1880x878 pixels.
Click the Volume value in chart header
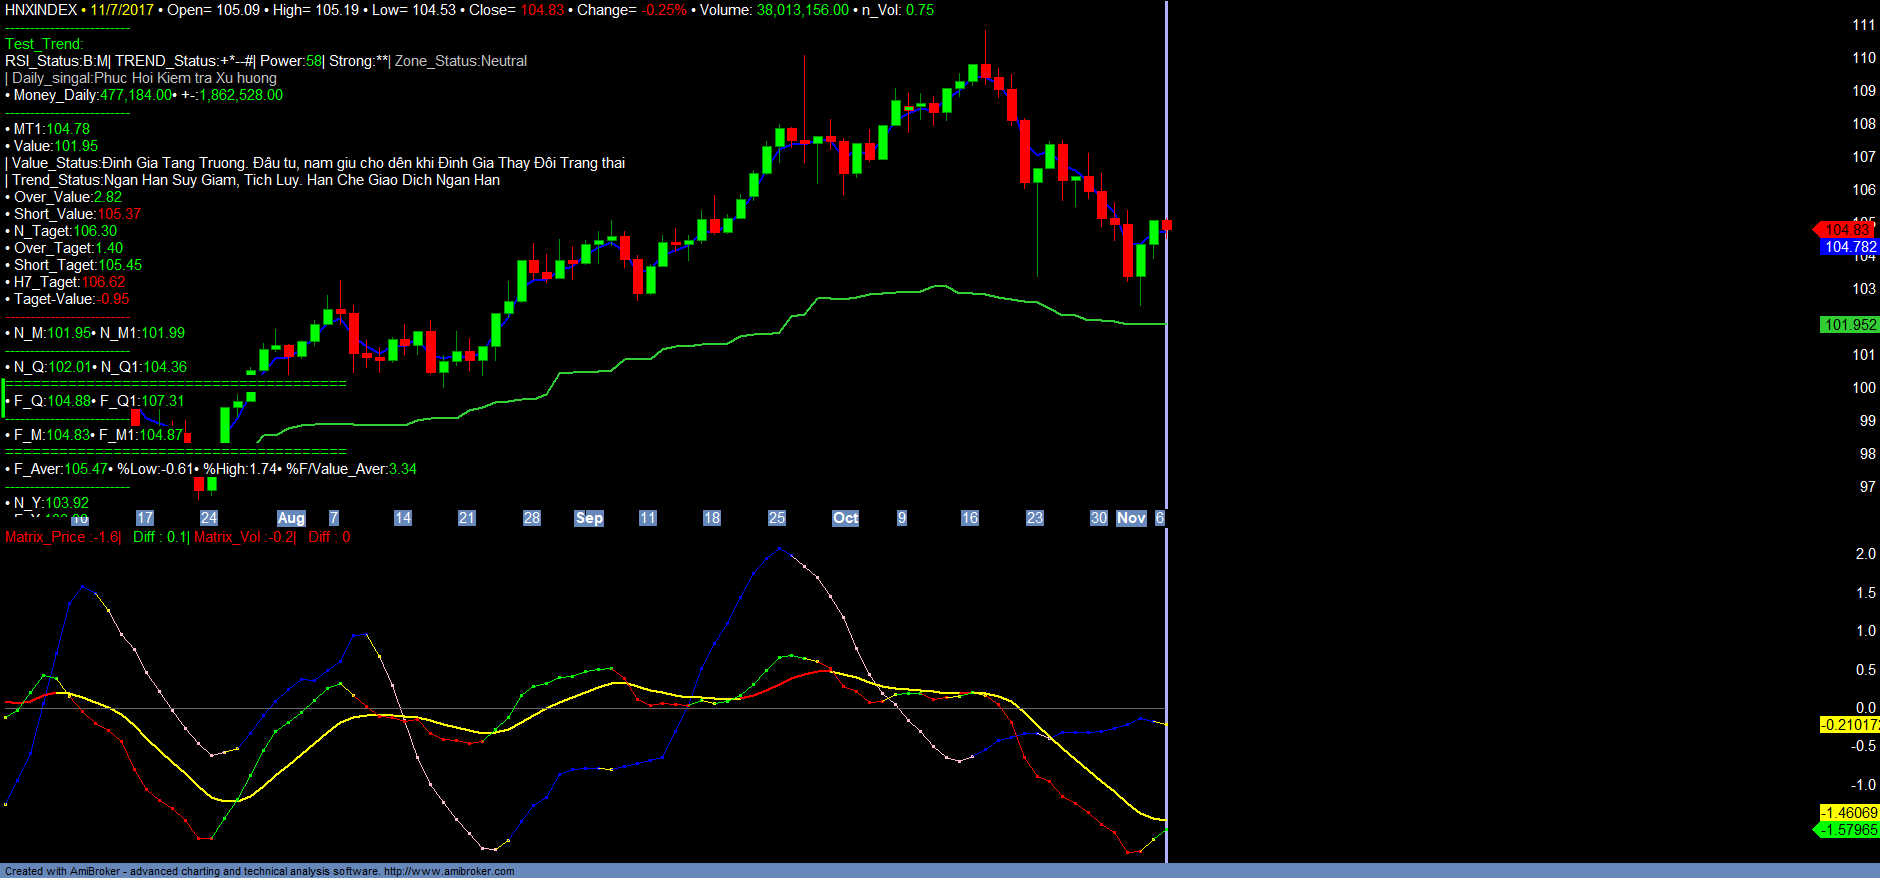click(x=802, y=10)
